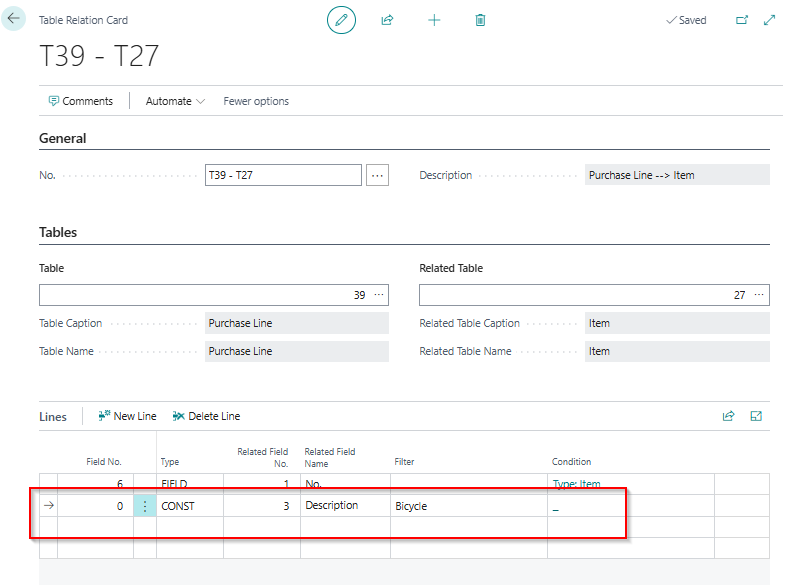The width and height of the screenshot is (810, 585).
Task: Maximize the Lines part with icon
Action: pyautogui.click(x=756, y=416)
